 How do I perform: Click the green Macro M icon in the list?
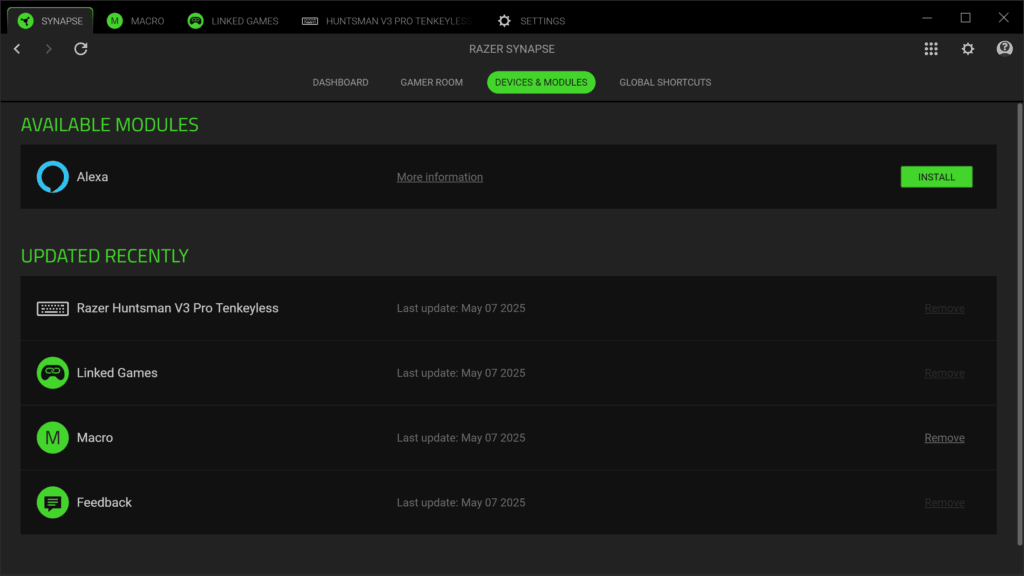point(53,438)
